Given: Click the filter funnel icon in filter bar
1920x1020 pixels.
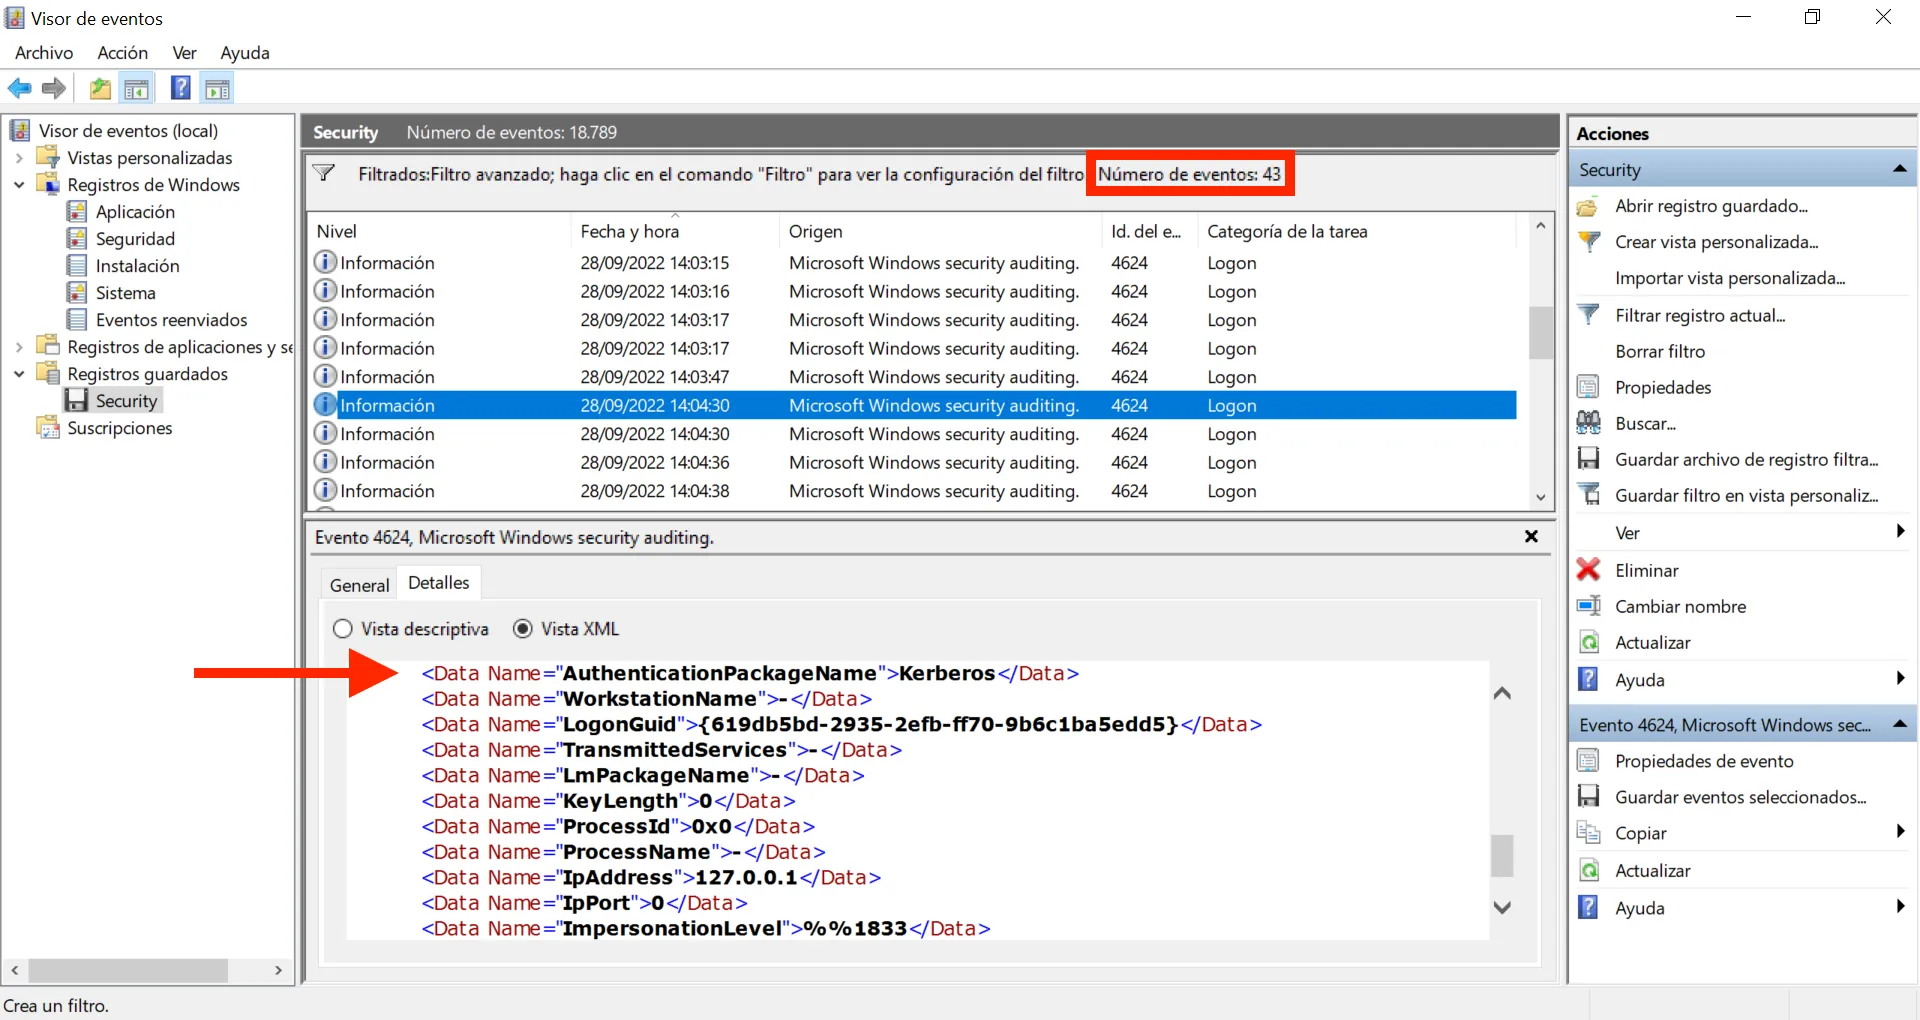Looking at the screenshot, I should [x=324, y=174].
